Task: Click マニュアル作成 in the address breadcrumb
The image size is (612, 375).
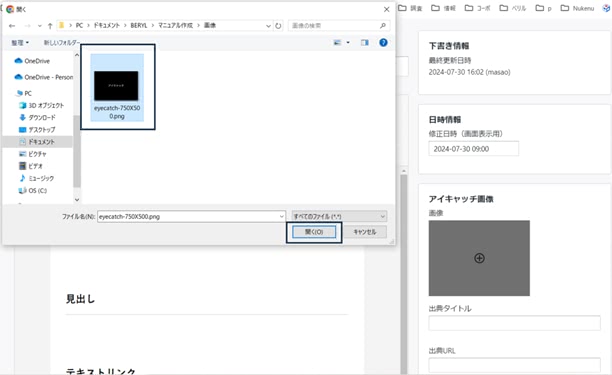Action: tap(175, 25)
